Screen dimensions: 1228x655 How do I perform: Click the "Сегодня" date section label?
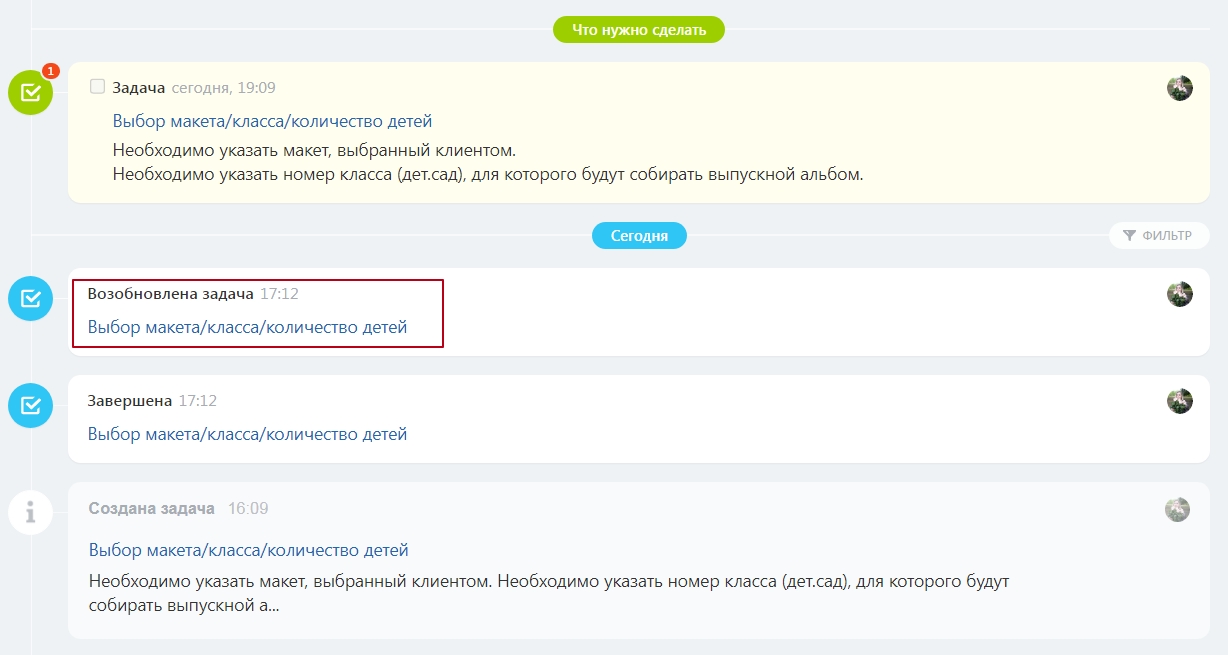click(639, 236)
